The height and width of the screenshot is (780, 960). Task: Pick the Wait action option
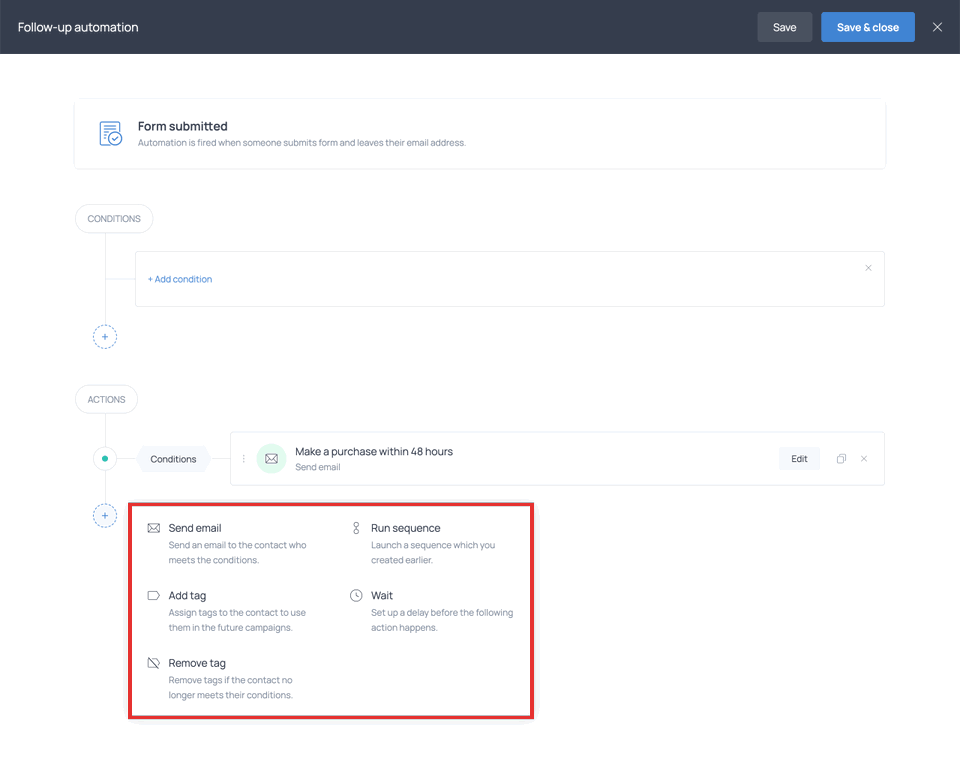point(382,596)
